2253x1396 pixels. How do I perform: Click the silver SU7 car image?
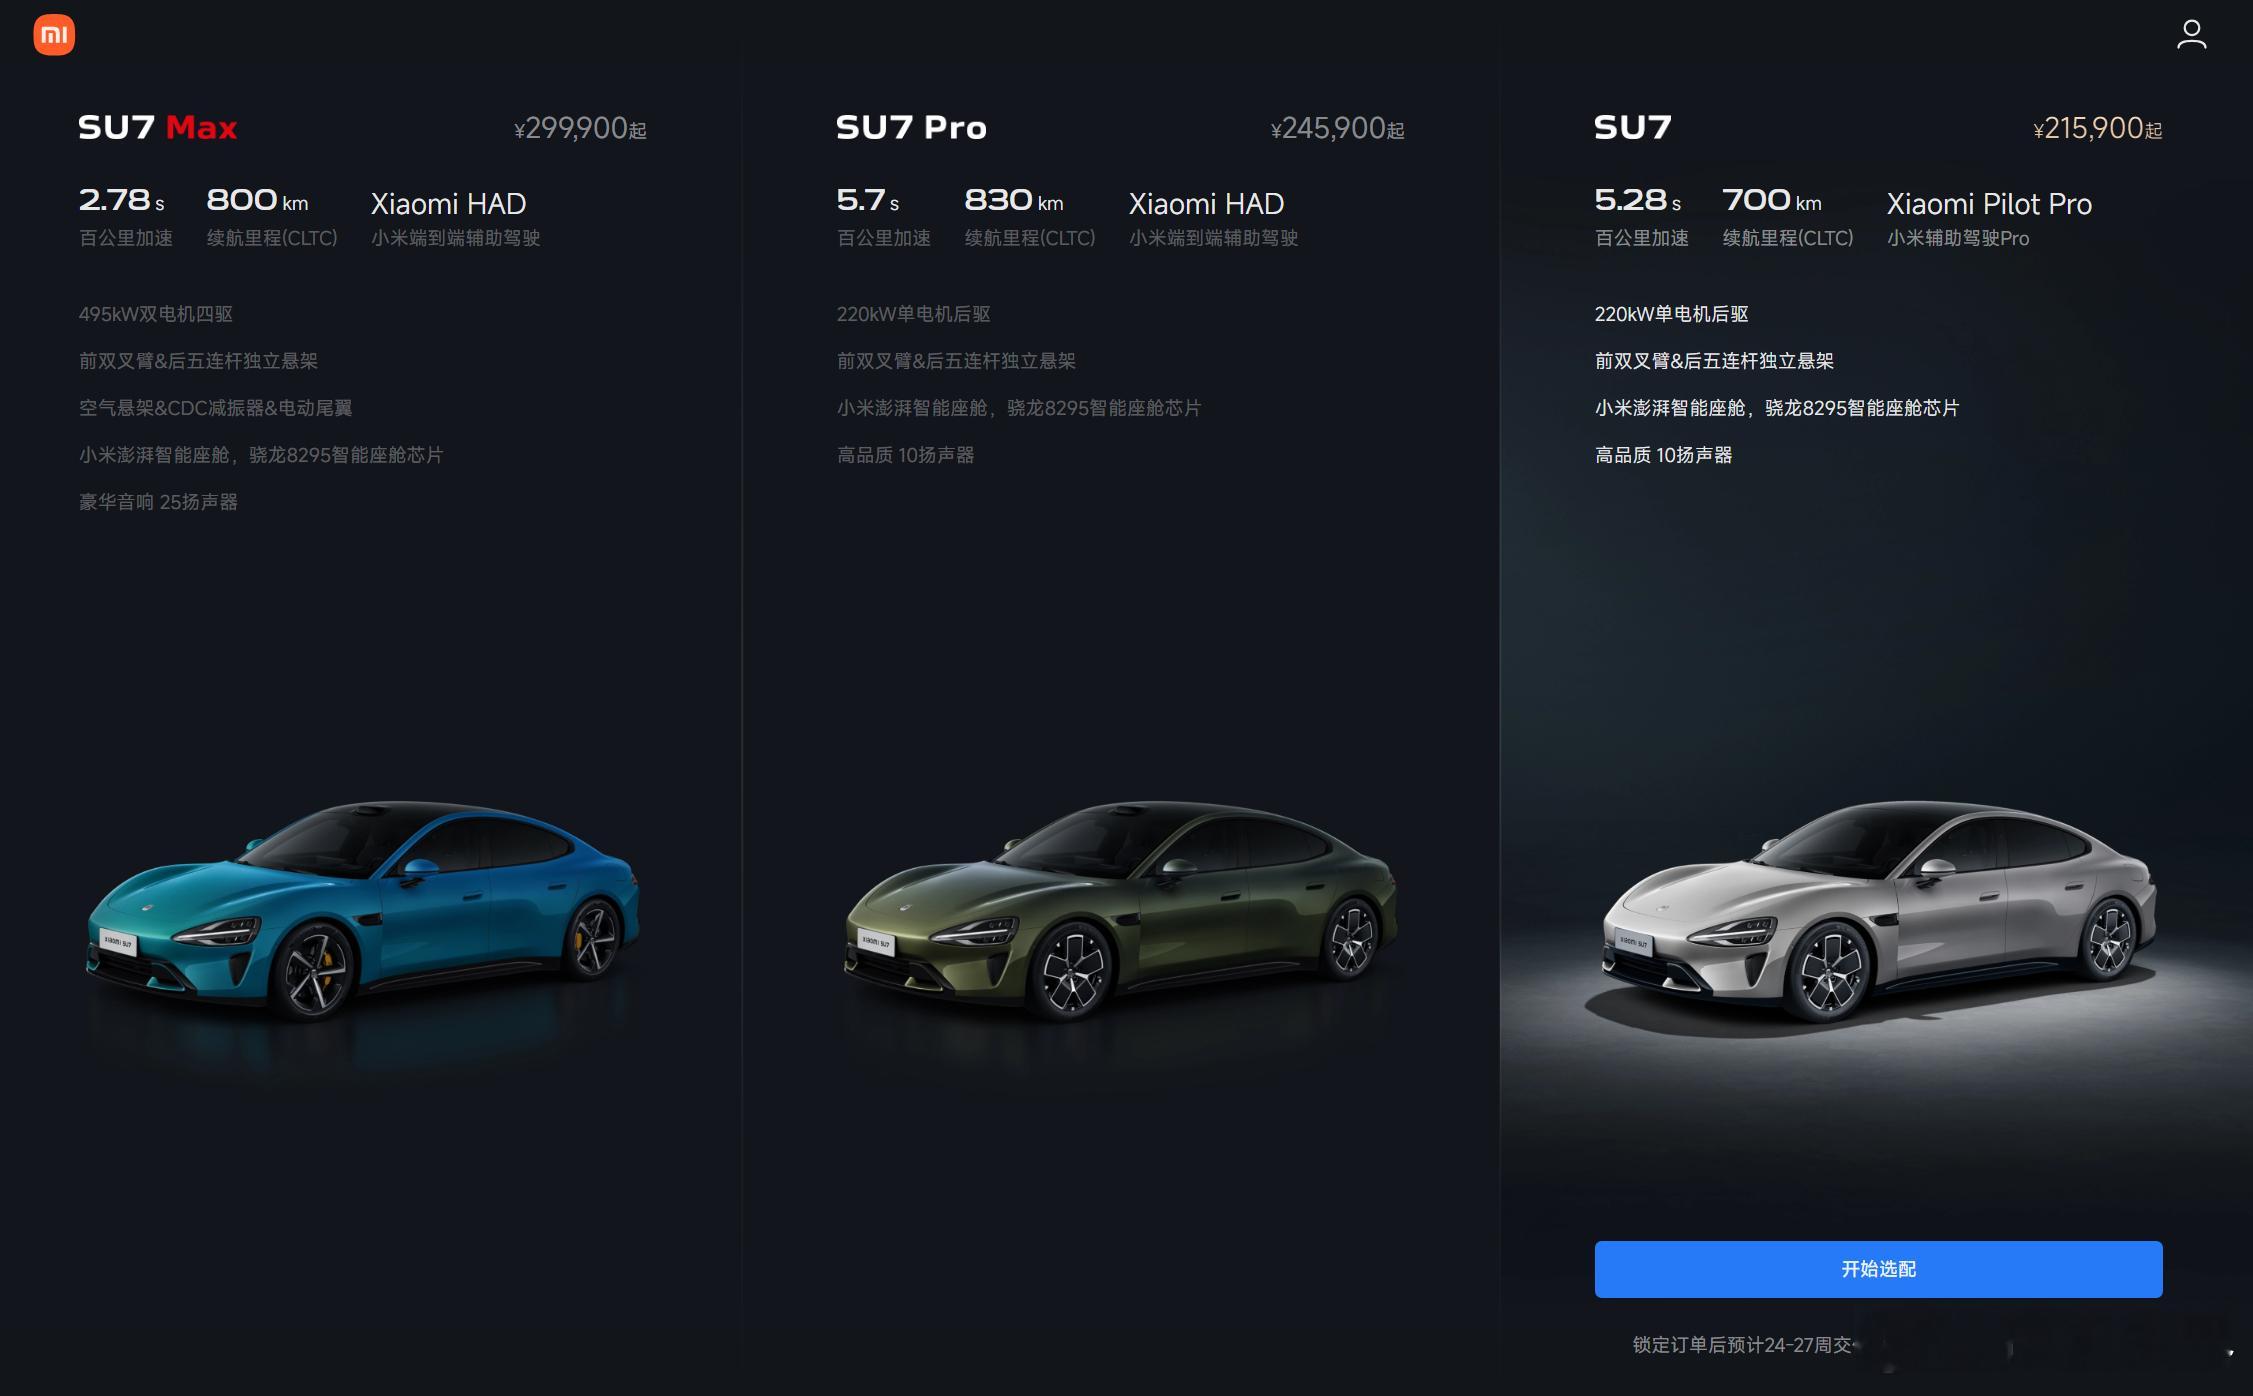pos(1878,910)
